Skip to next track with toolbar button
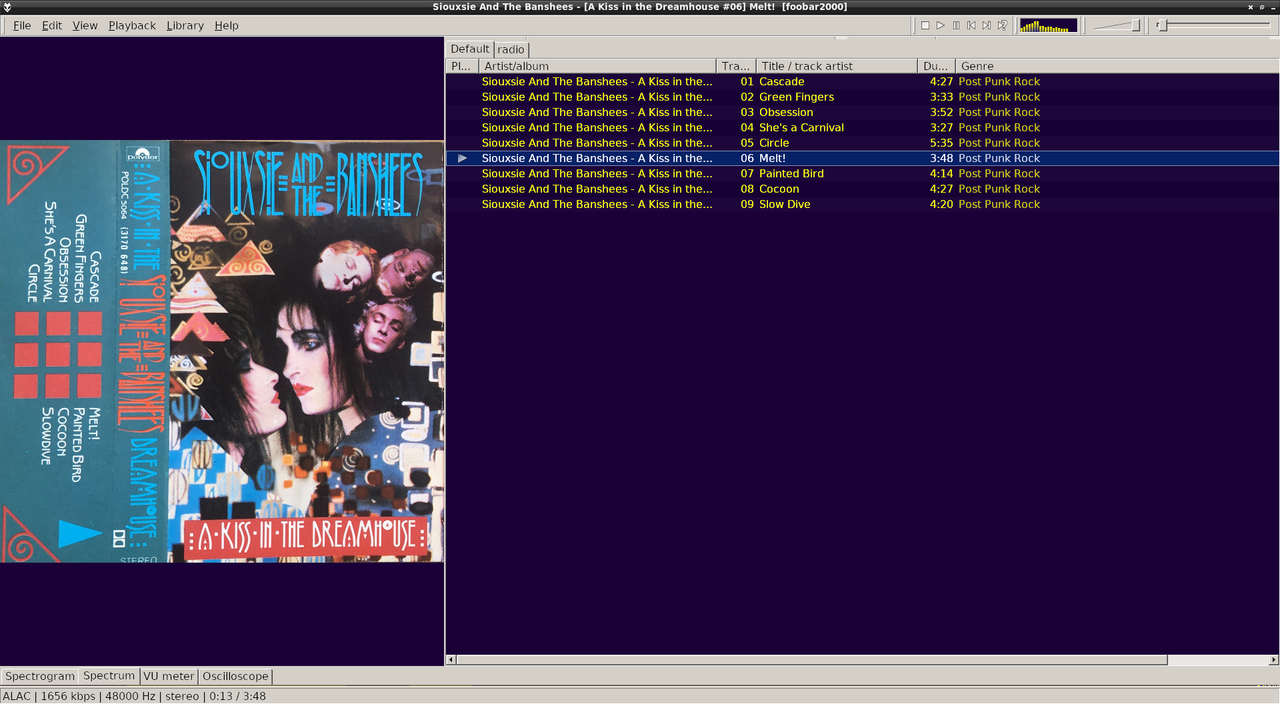Image resolution: width=1280 pixels, height=704 pixels. pos(987,25)
